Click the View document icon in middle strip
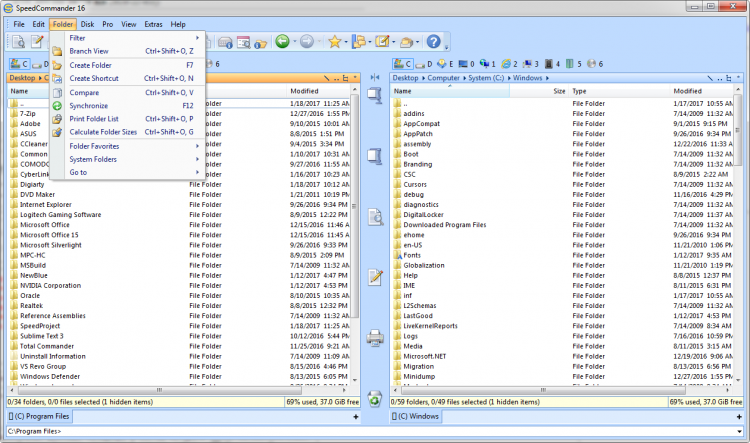The height and width of the screenshot is (443, 750). 375,217
